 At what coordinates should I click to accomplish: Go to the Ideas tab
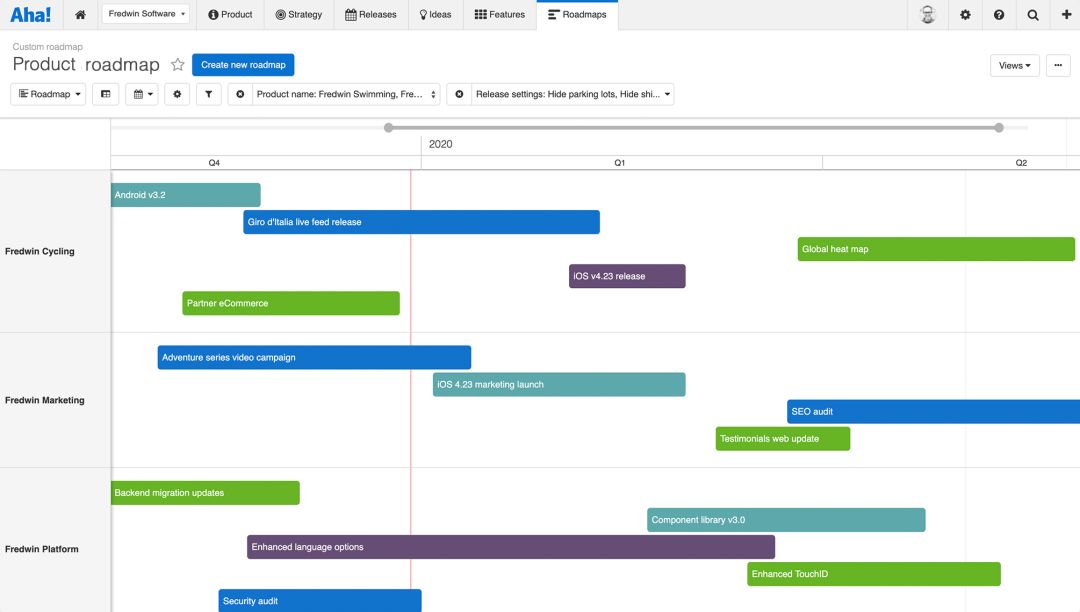click(435, 15)
